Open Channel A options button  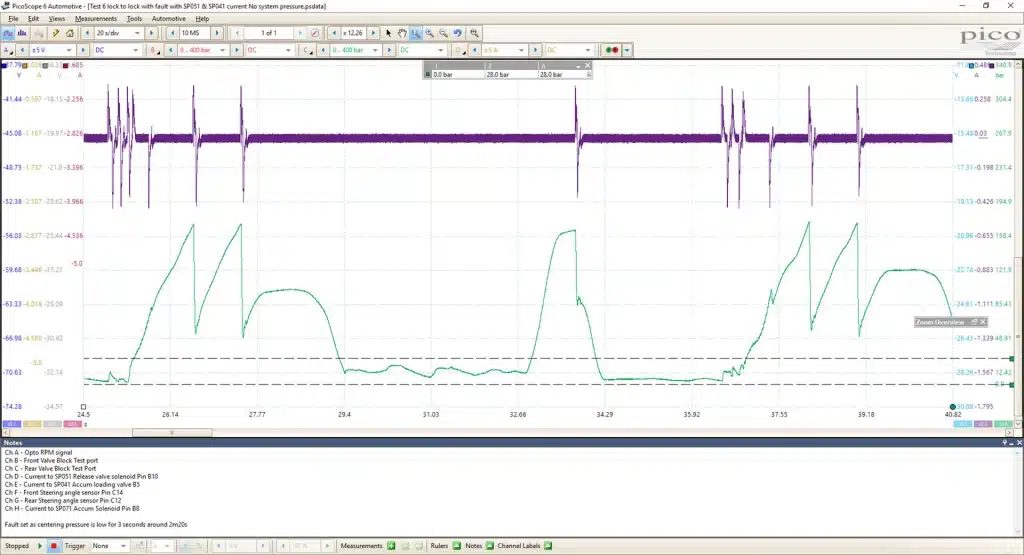pos(8,50)
